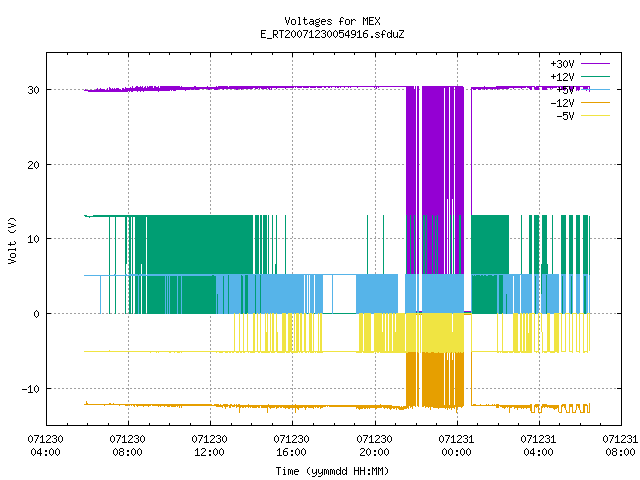The width and height of the screenshot is (640, 480).
Task: Click the +5V legend label
Action: (565, 90)
